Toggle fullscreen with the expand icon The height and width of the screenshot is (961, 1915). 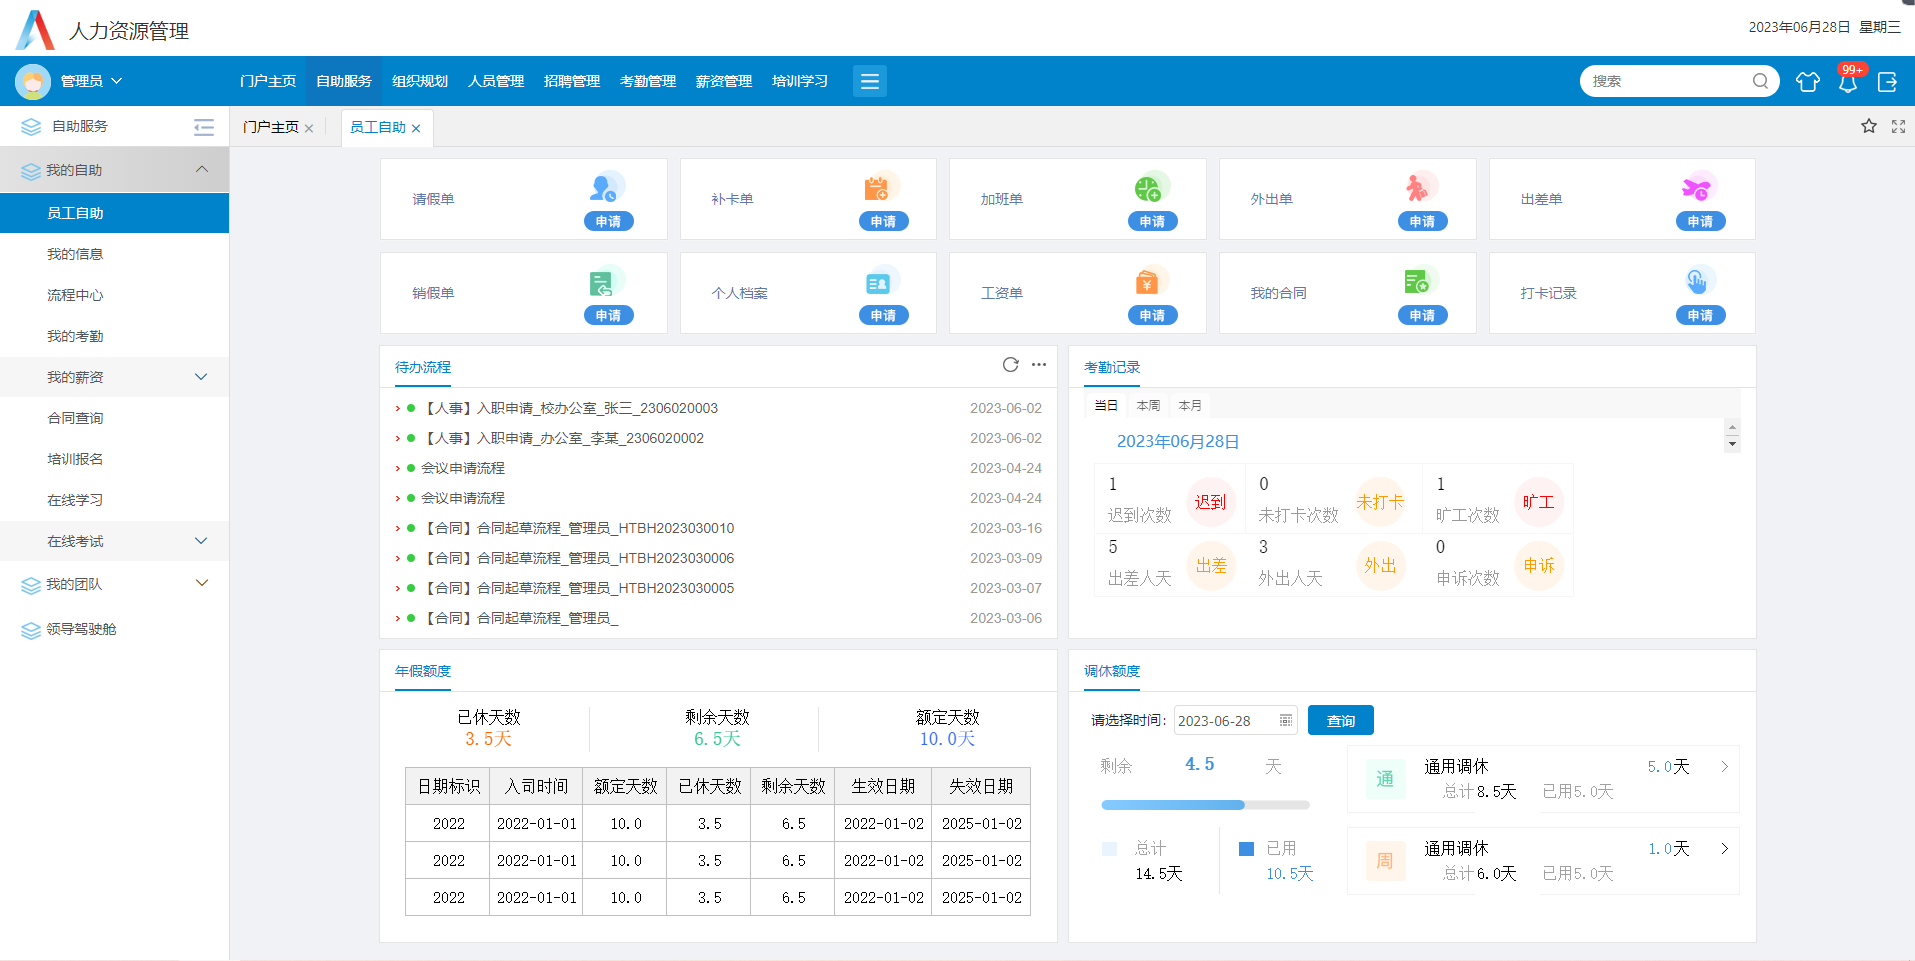(x=1898, y=126)
